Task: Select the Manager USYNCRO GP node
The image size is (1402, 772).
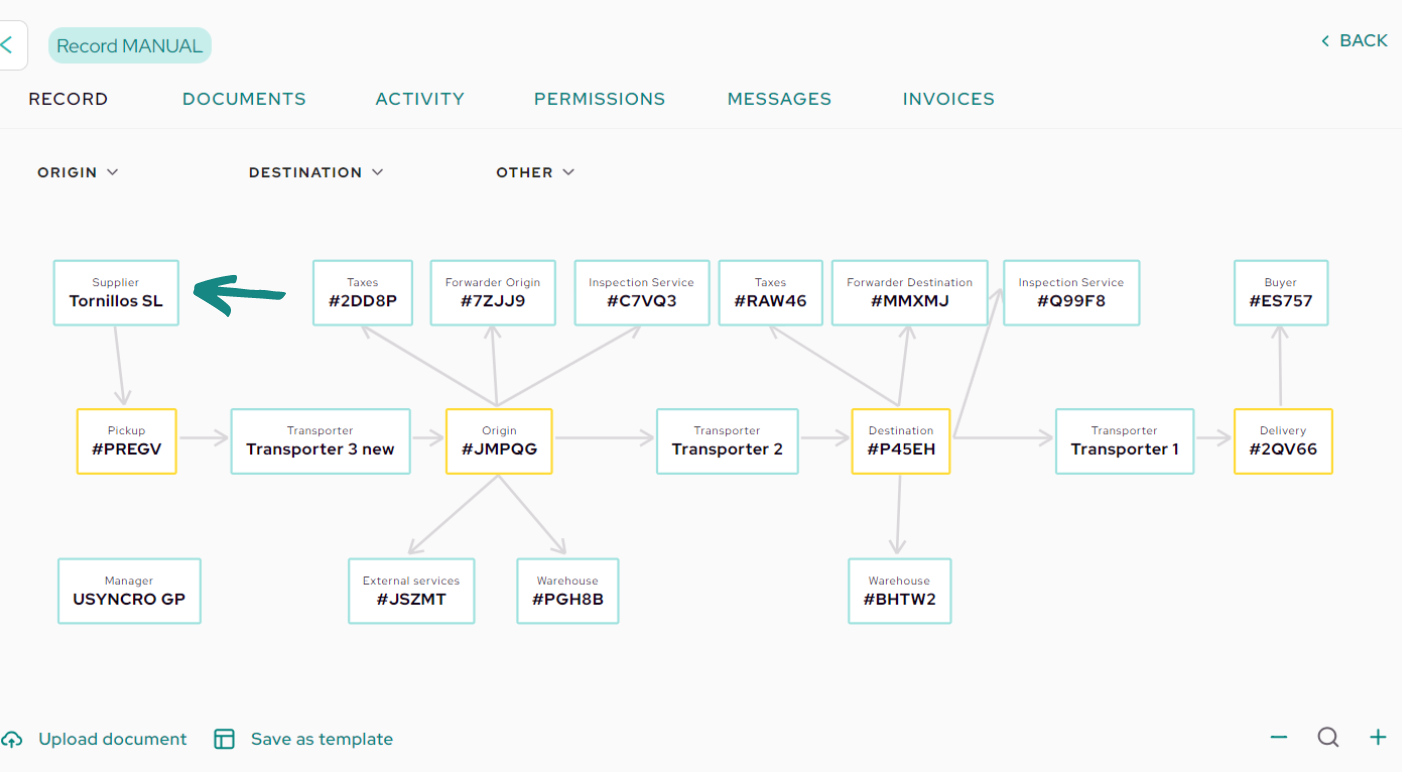Action: (x=129, y=591)
